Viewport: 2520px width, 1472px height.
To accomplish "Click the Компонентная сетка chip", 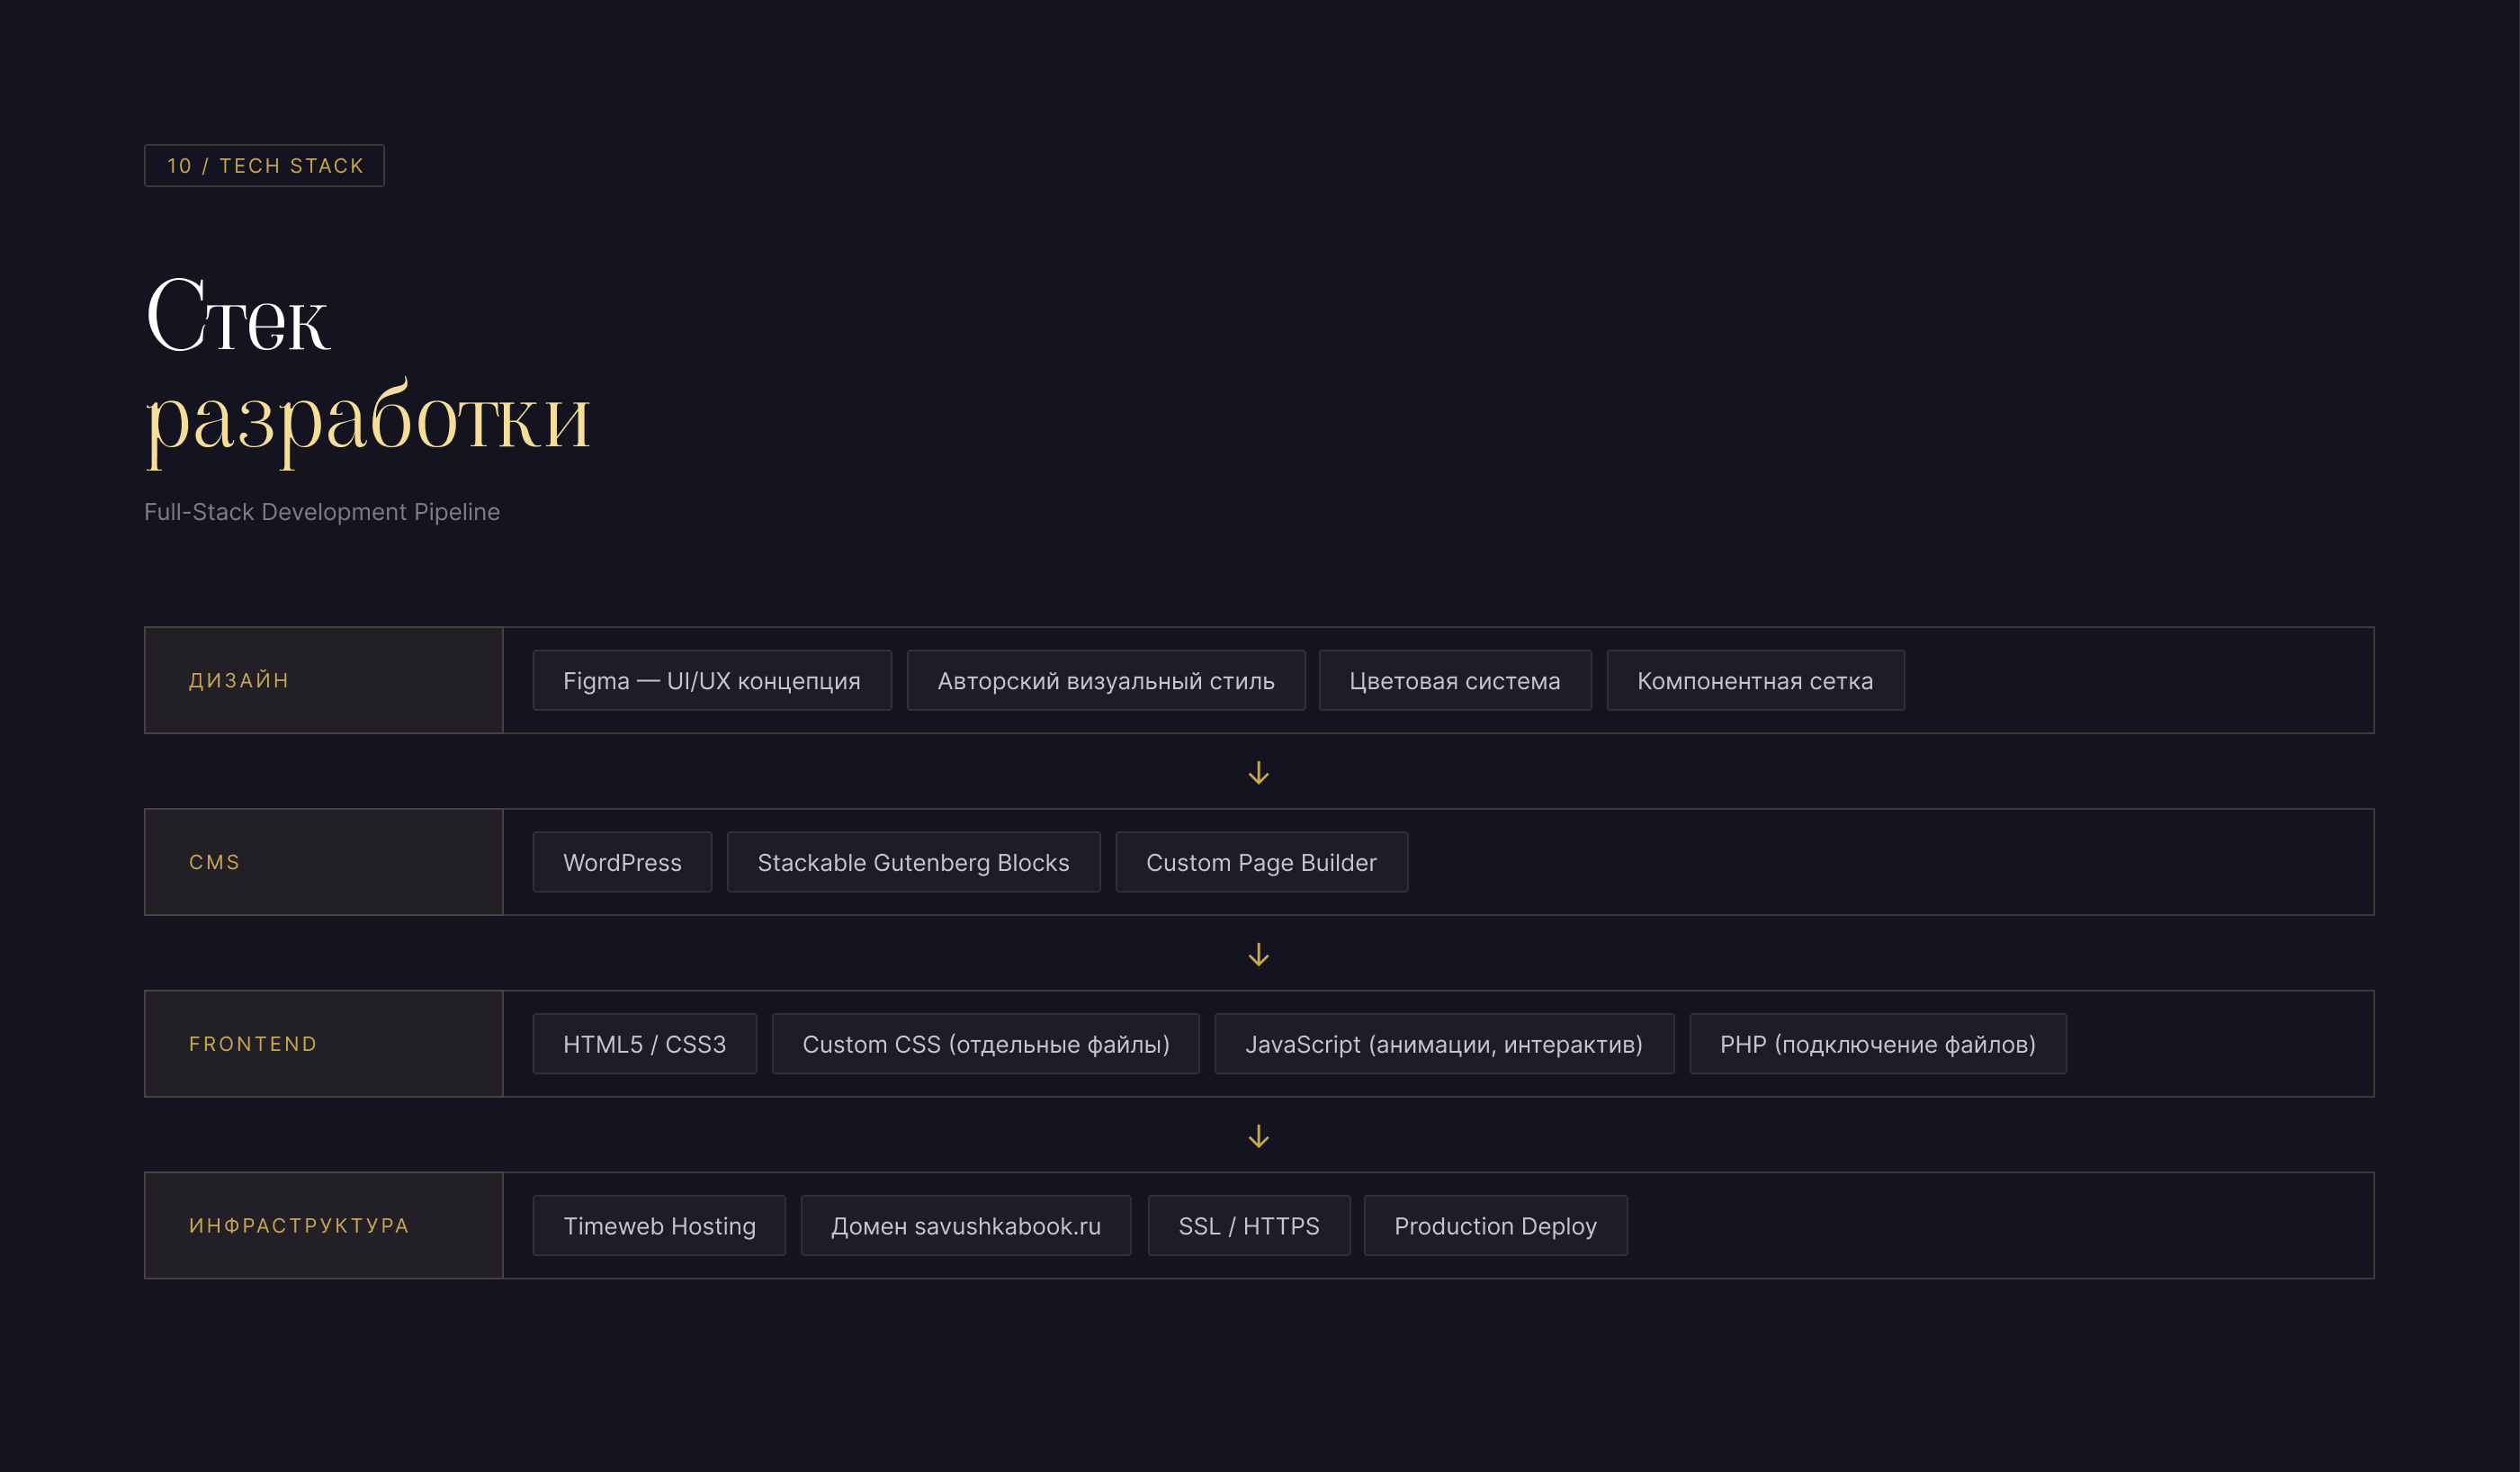I will click(x=1754, y=681).
